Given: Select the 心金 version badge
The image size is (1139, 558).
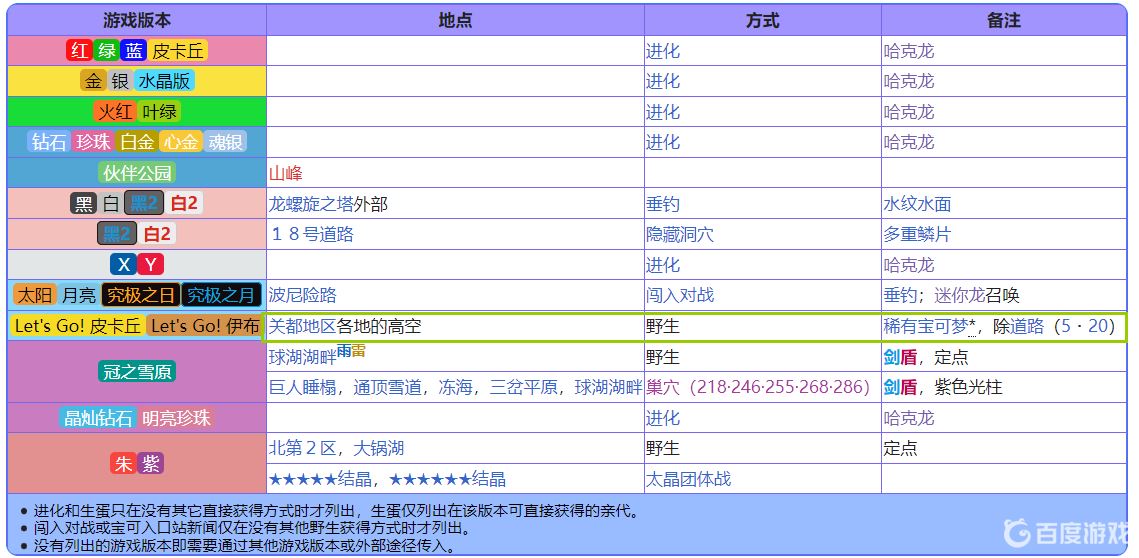Looking at the screenshot, I should click(x=180, y=142).
